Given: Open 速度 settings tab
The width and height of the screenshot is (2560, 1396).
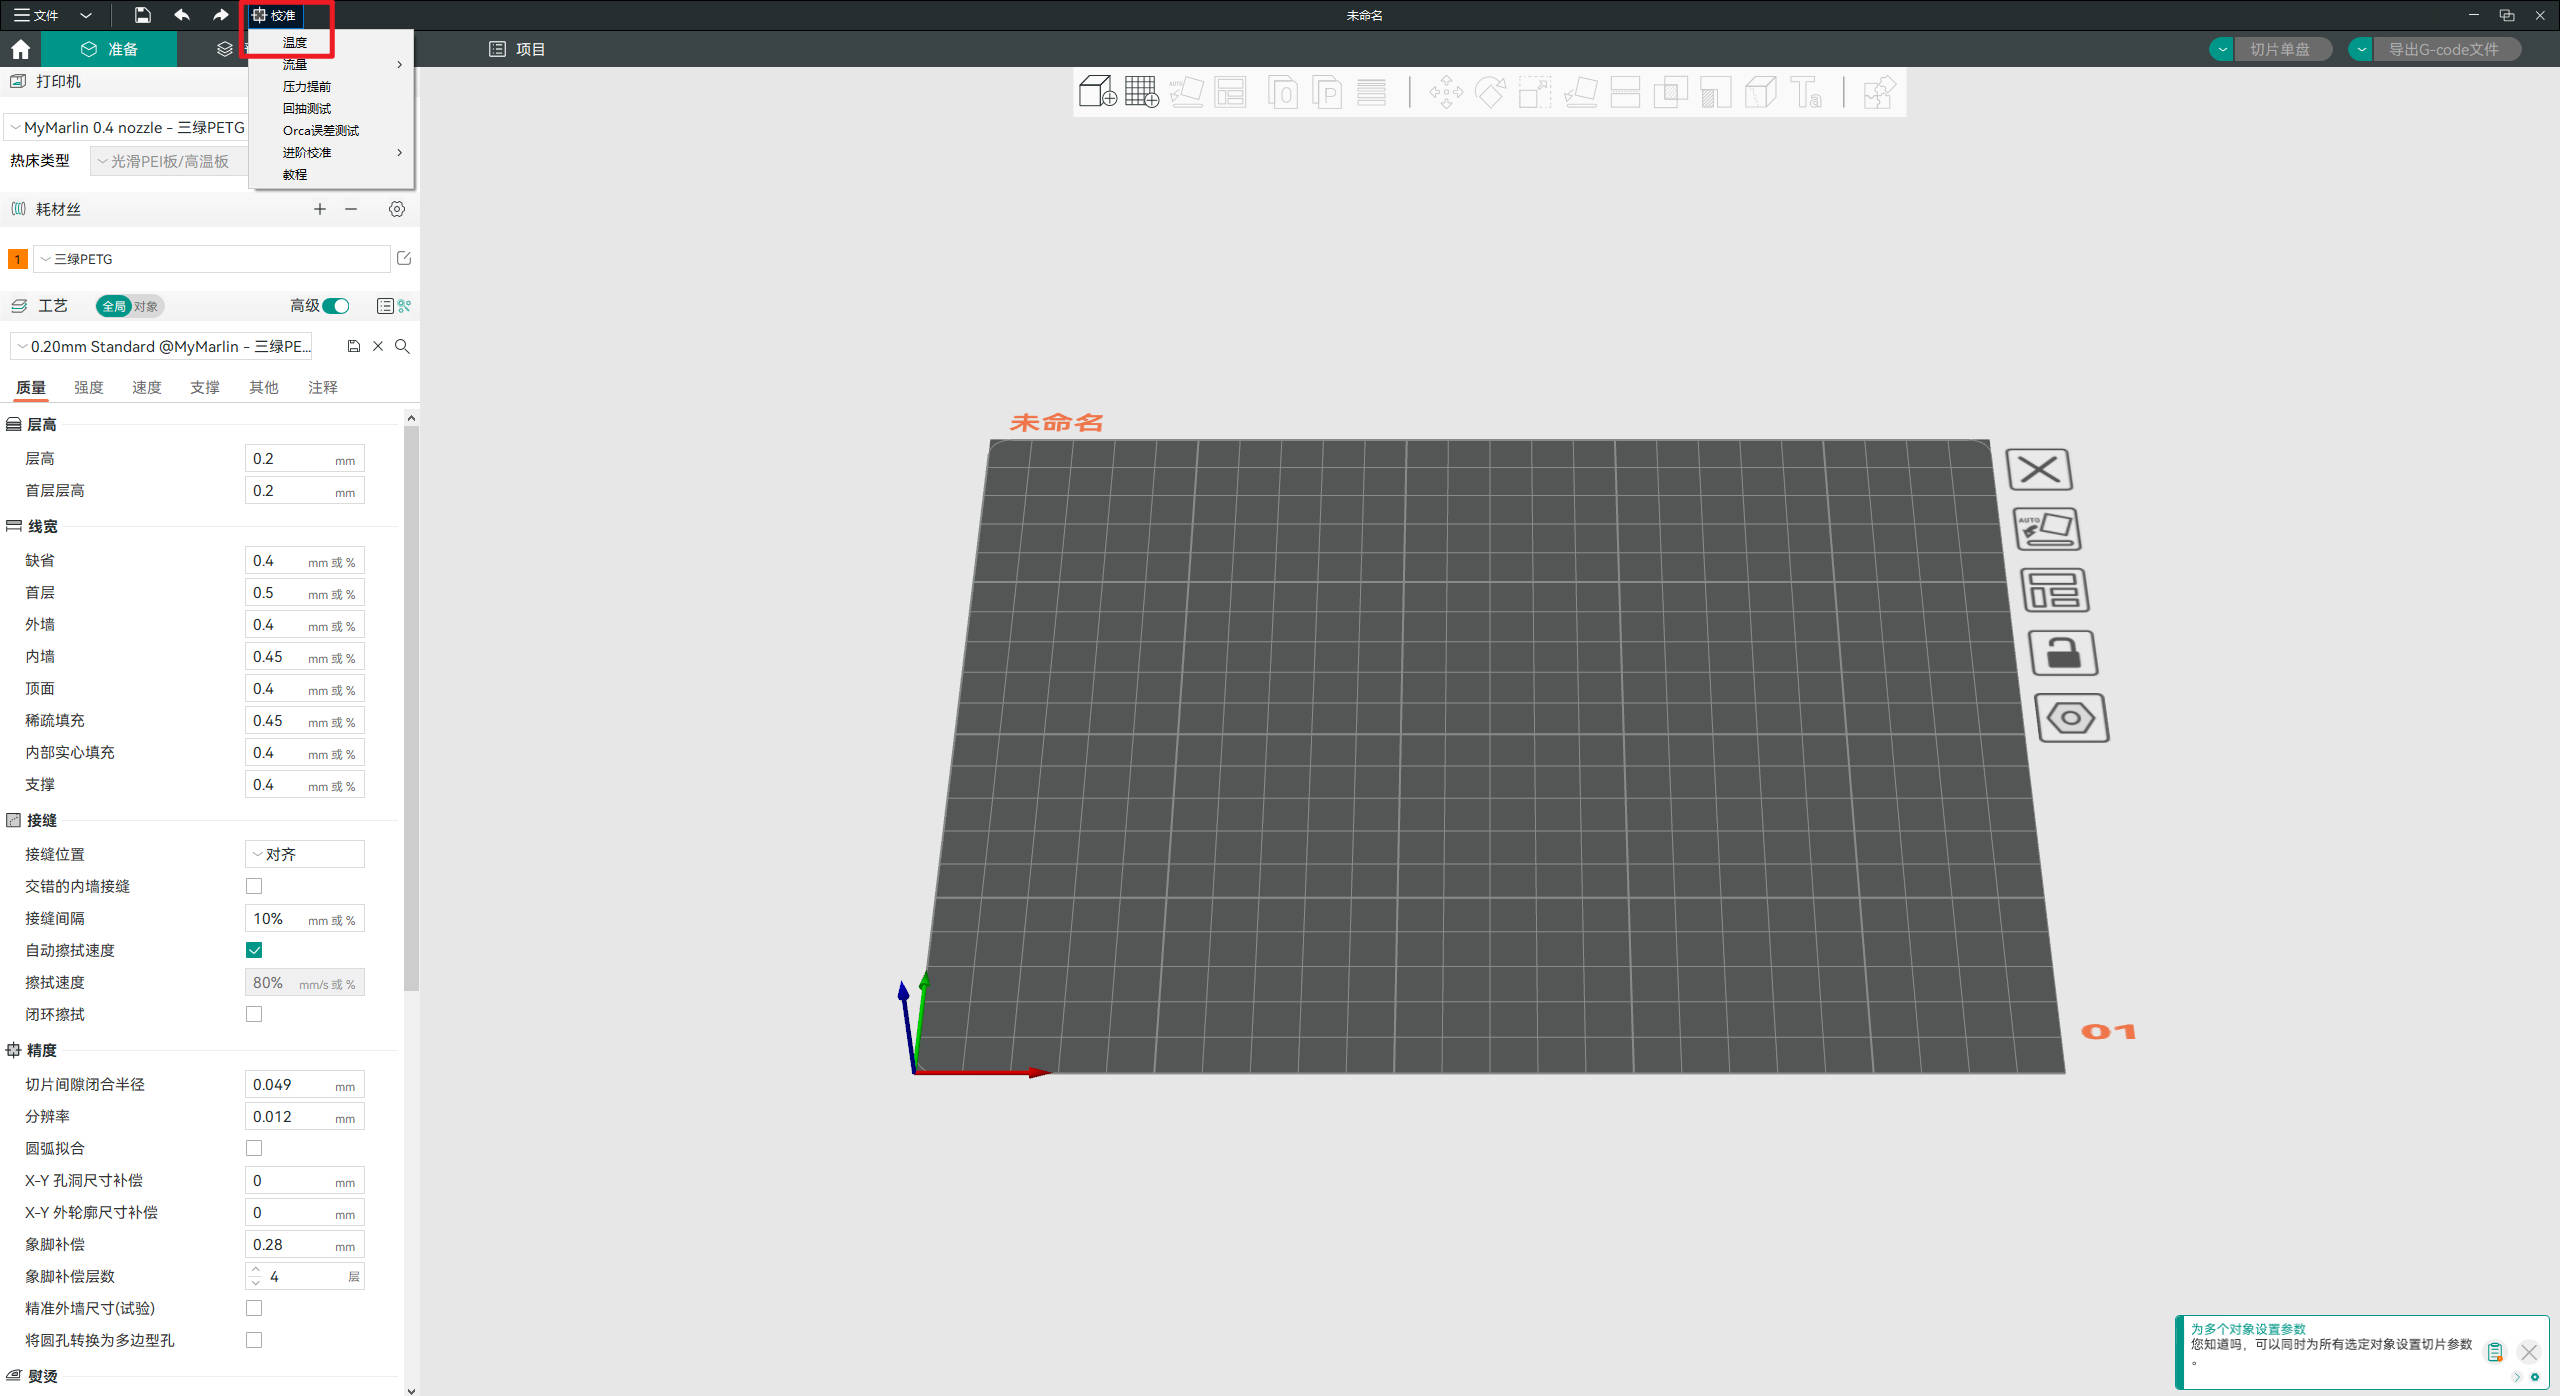Looking at the screenshot, I should (x=146, y=387).
